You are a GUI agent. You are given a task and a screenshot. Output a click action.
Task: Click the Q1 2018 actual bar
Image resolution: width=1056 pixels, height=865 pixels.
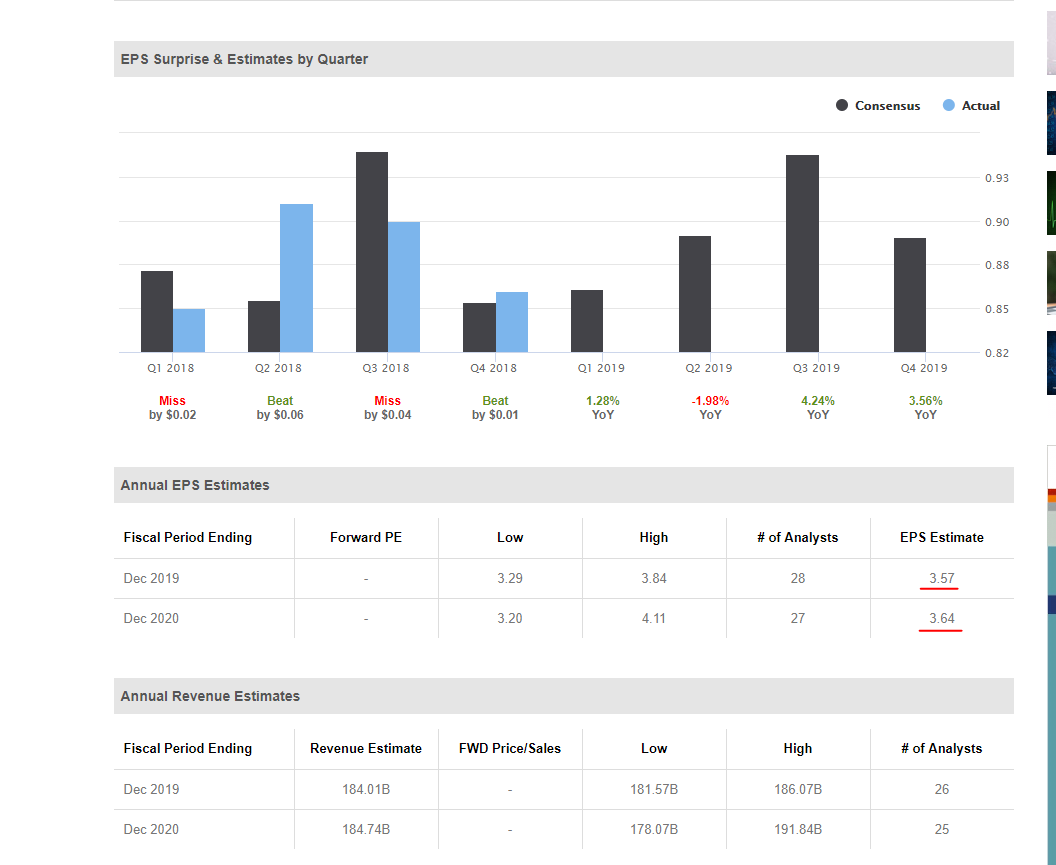(x=189, y=330)
